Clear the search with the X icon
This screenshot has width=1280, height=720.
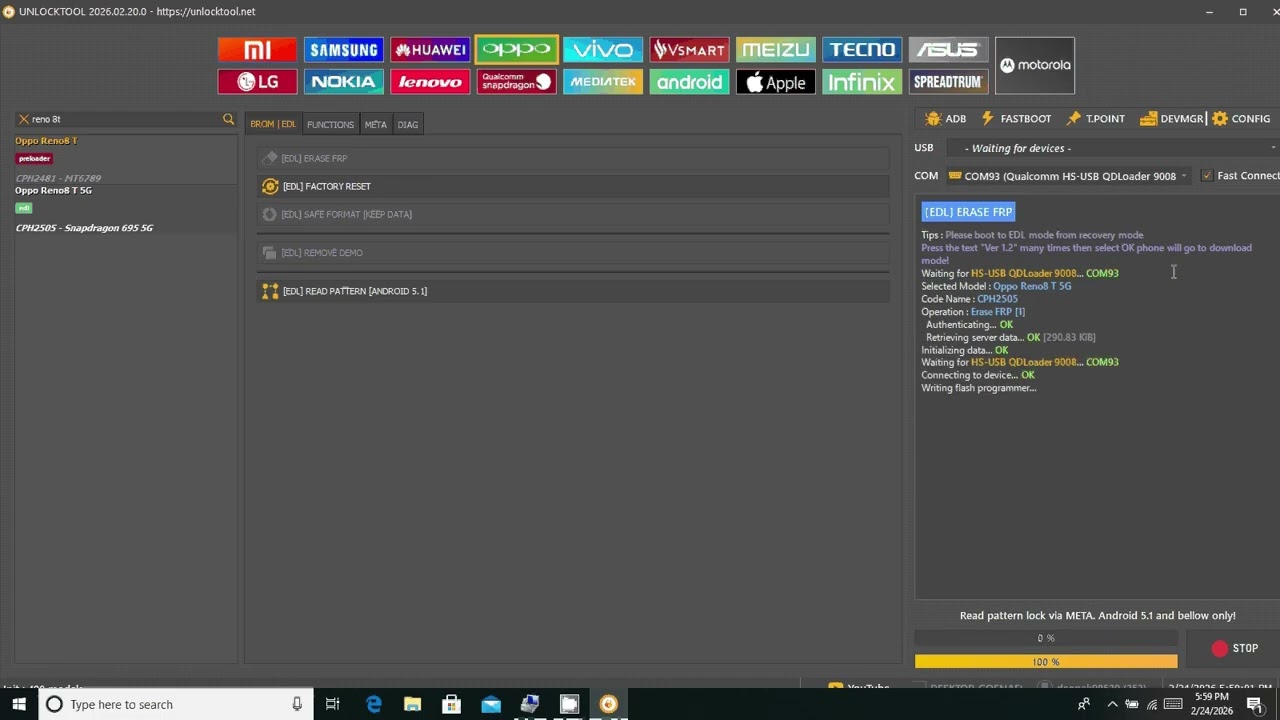[24, 119]
